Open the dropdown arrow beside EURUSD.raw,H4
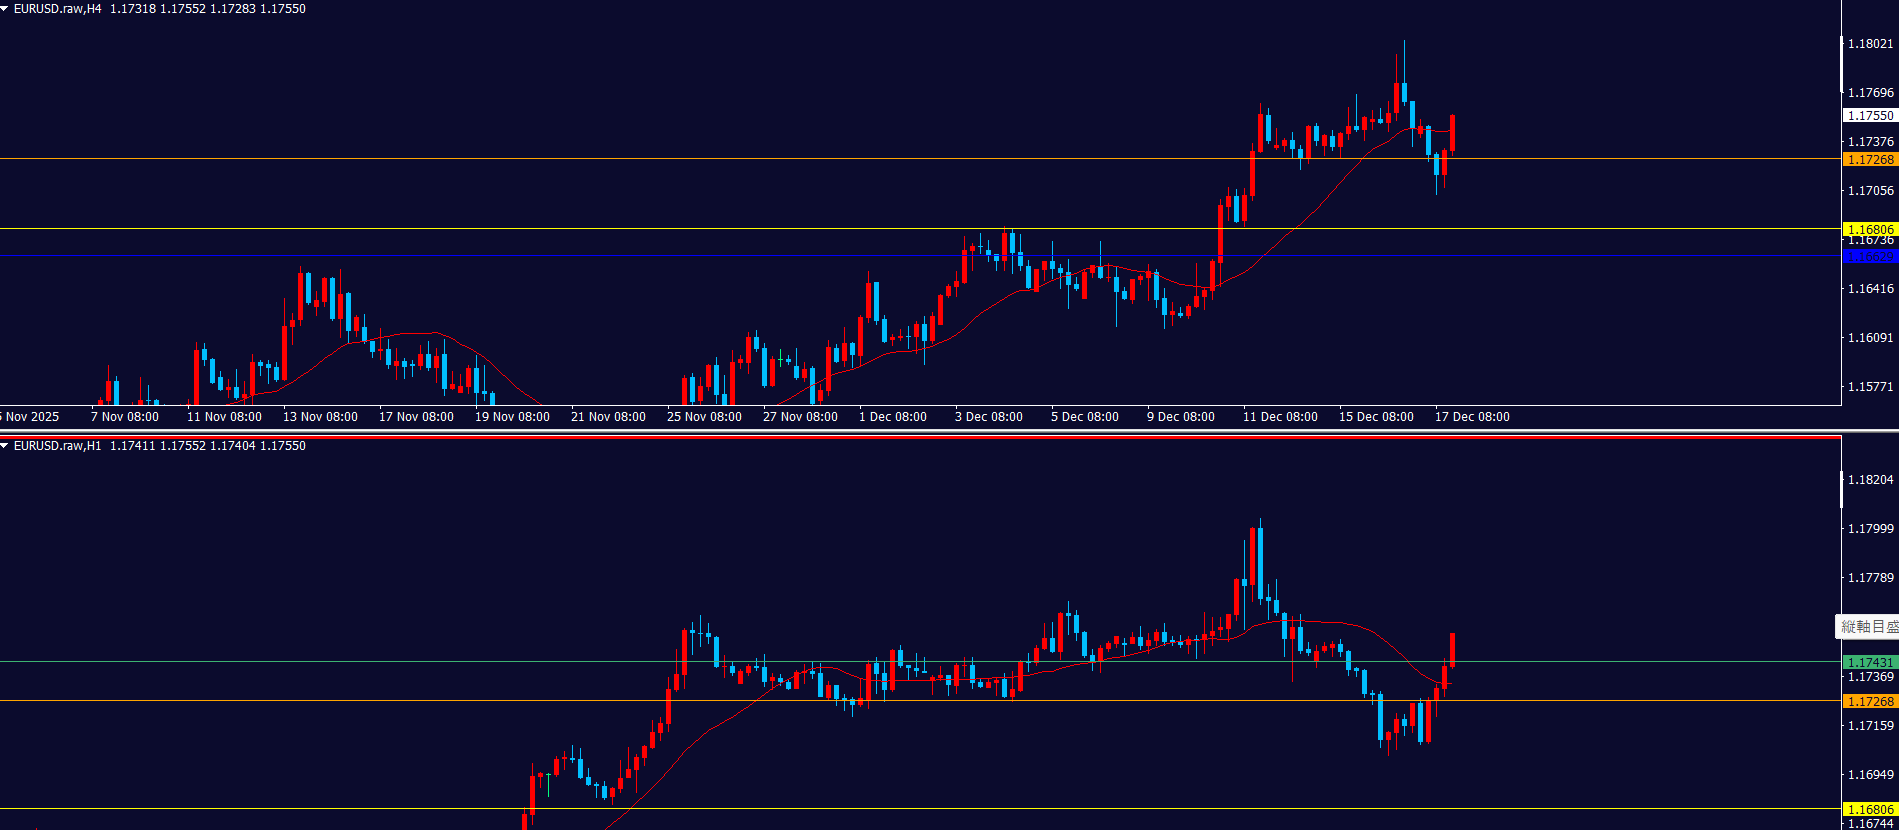This screenshot has width=1899, height=830. [5, 9]
